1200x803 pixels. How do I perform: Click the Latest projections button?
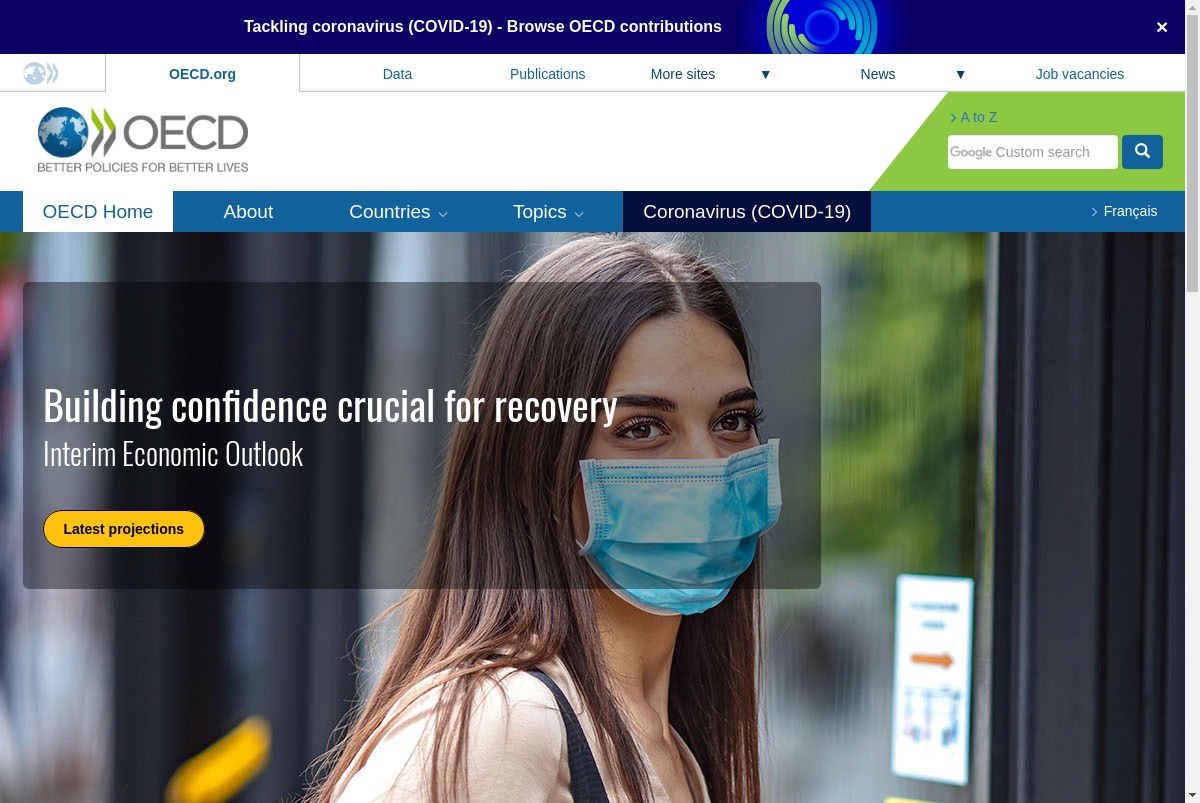pyautogui.click(x=124, y=529)
